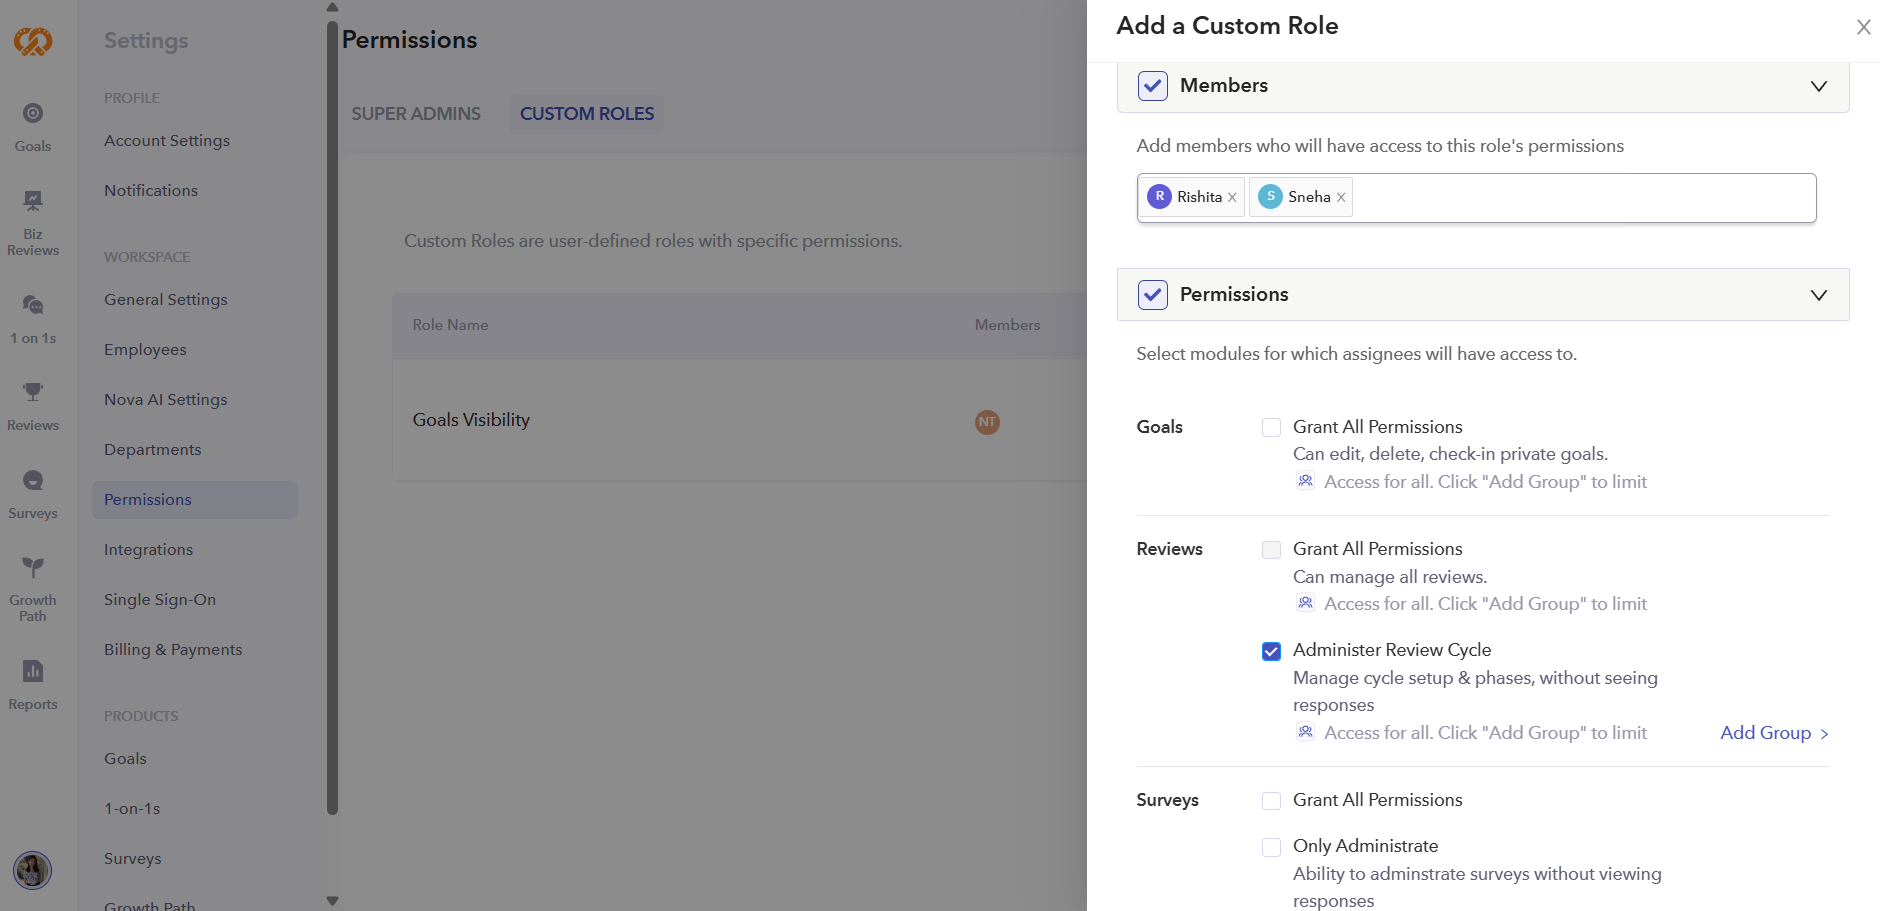Uncheck Administer Review Cycle checkbox

pos(1271,652)
